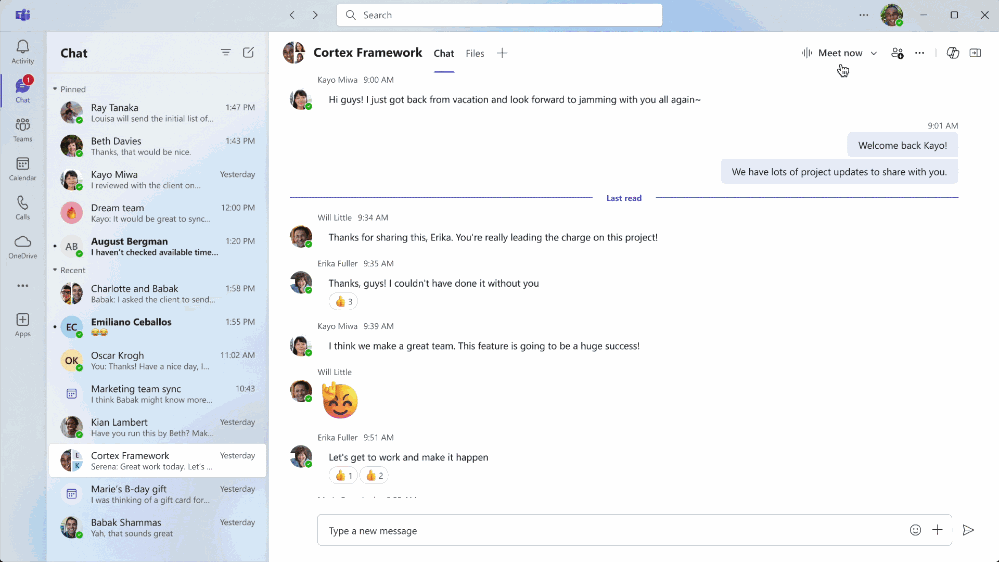The image size is (999, 562).
Task: Open the Dream team chat
Action: pos(157,213)
